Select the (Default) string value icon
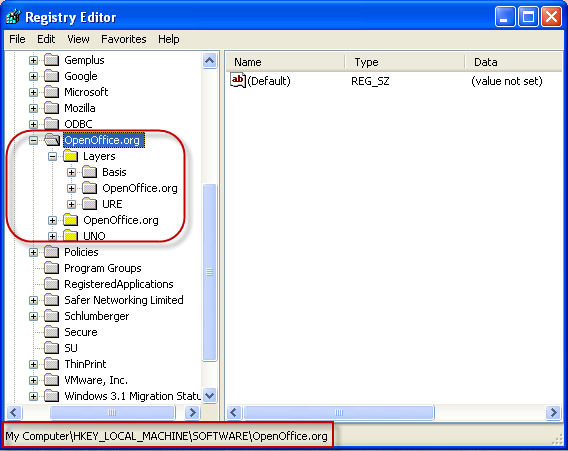 238,80
